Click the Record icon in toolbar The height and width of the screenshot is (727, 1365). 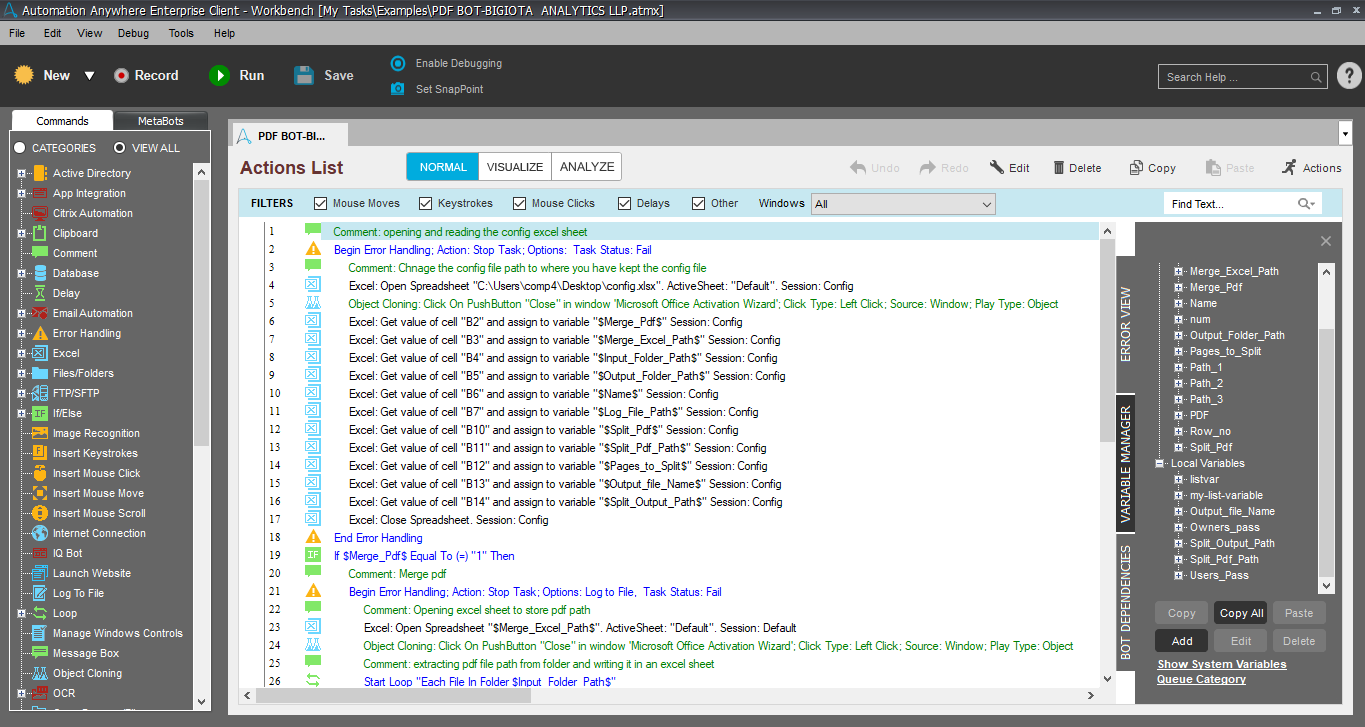122,76
